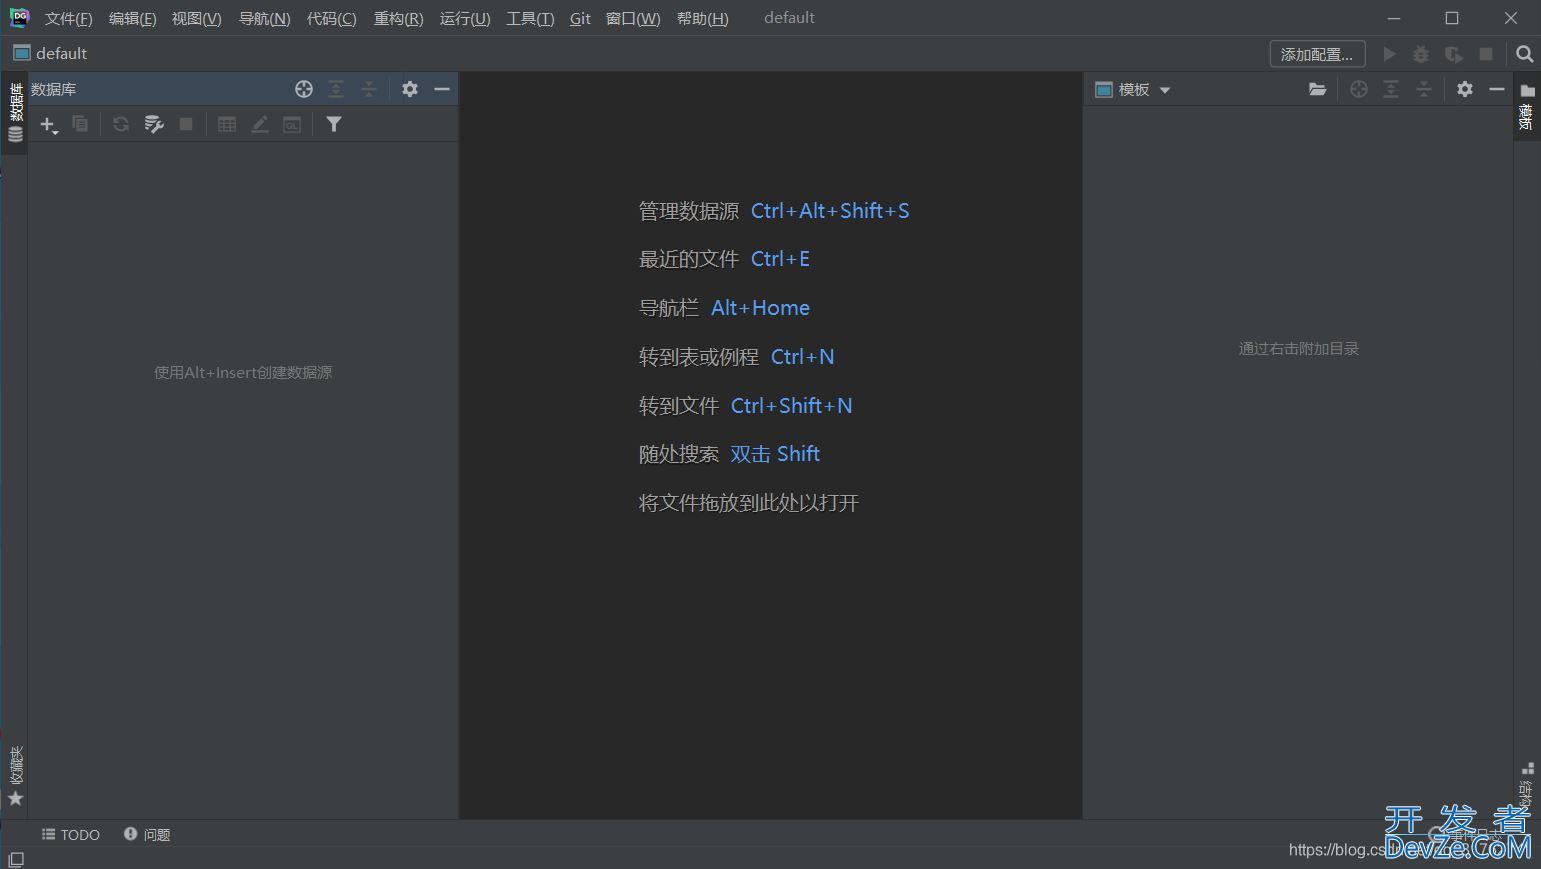Open the 运行(U) menu
This screenshot has height=869, width=1541.
point(465,19)
